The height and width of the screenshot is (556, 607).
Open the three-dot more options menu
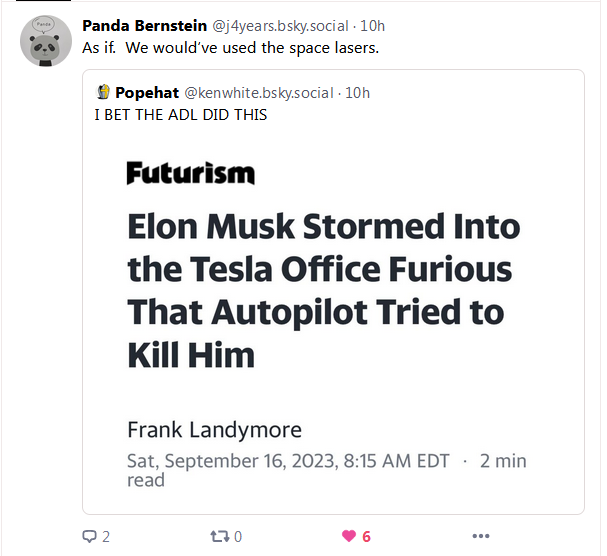click(481, 536)
